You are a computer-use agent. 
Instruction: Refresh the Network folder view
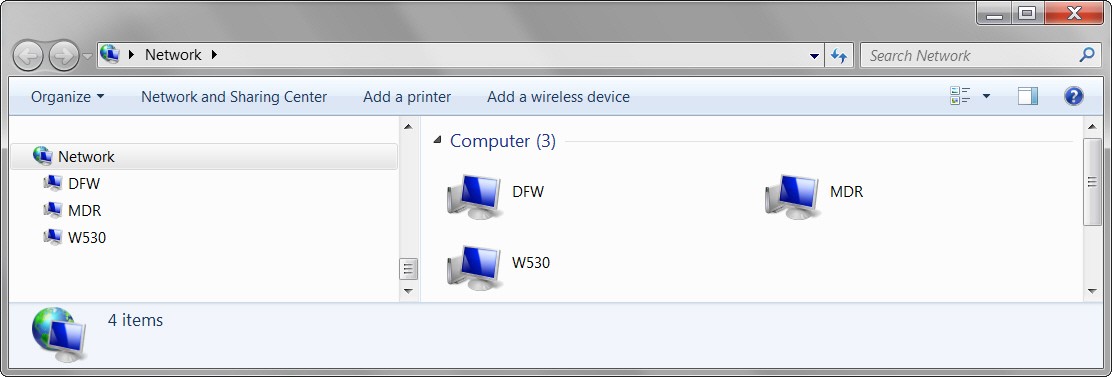pos(839,56)
